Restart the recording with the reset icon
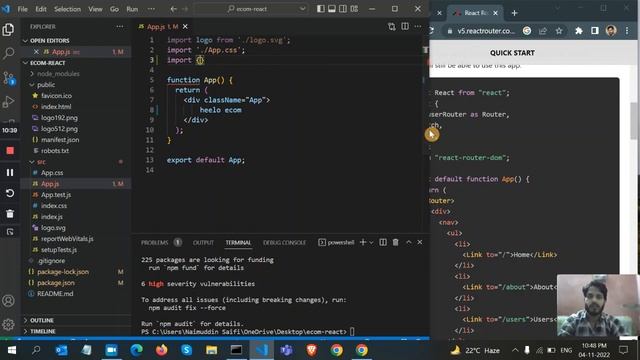 click(10, 193)
